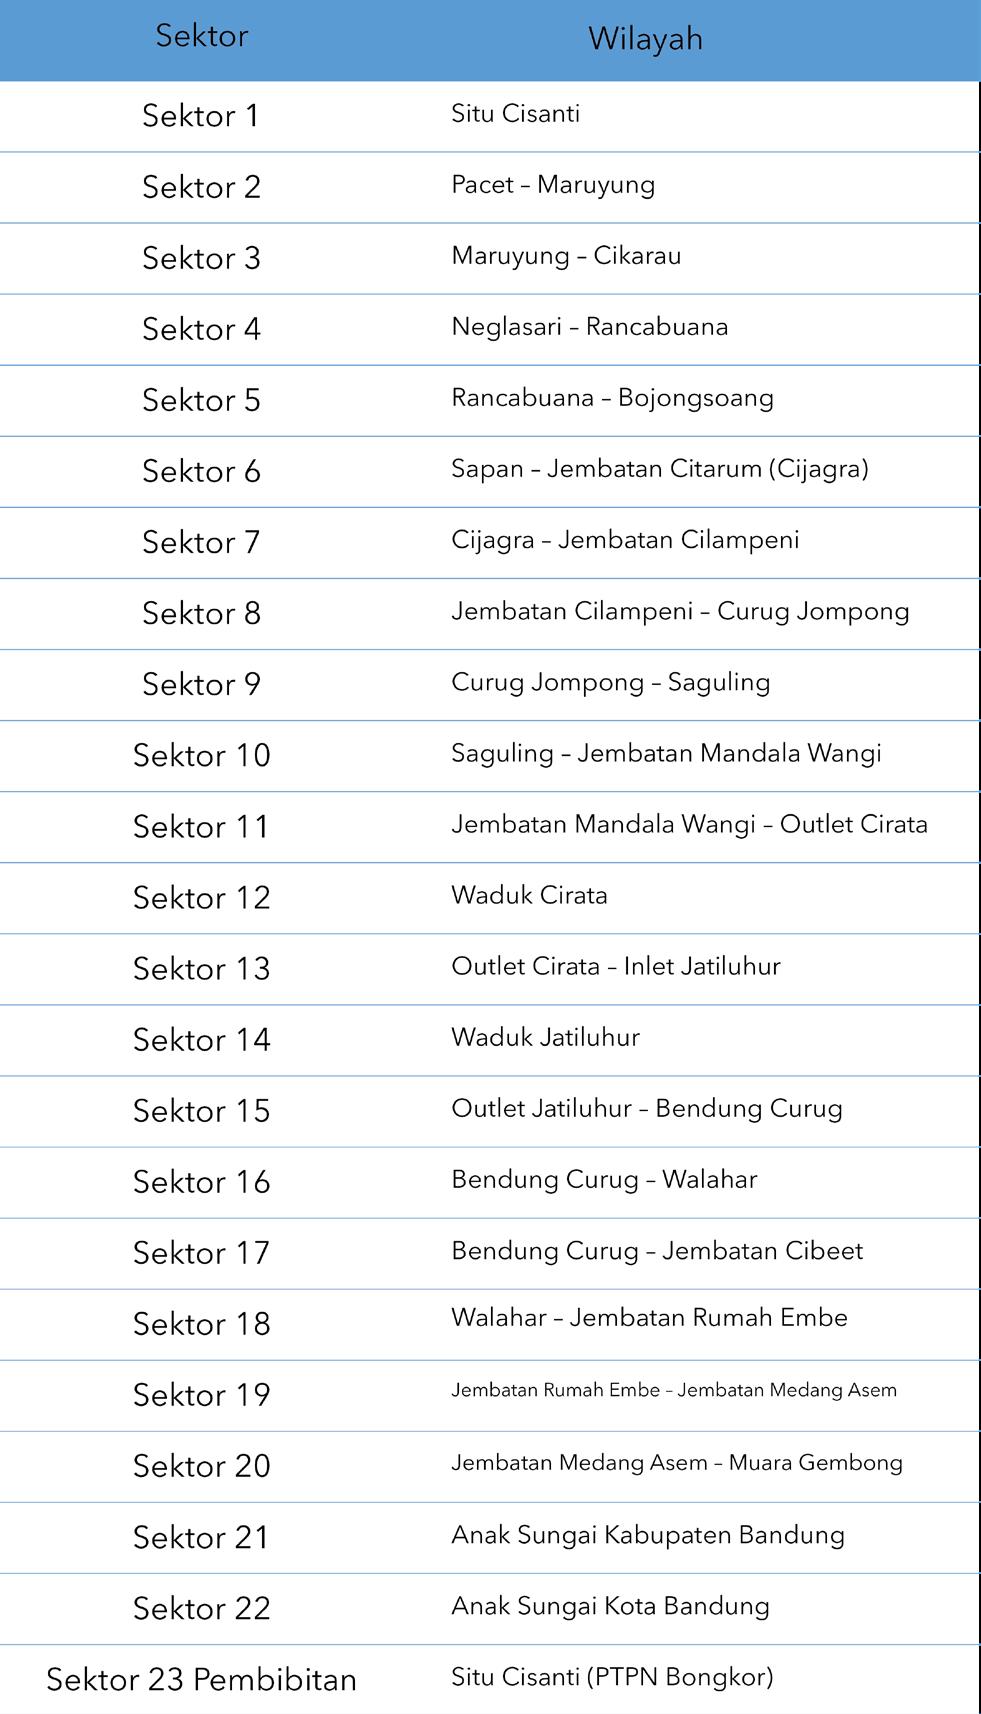Click the Sektor 1 cell
This screenshot has width=981, height=1714.
201,116
